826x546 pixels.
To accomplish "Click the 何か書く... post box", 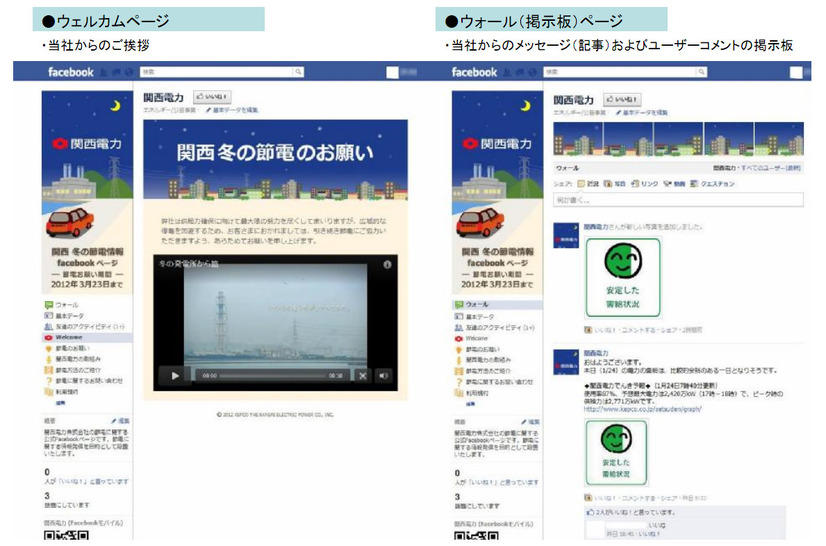I will 678,200.
